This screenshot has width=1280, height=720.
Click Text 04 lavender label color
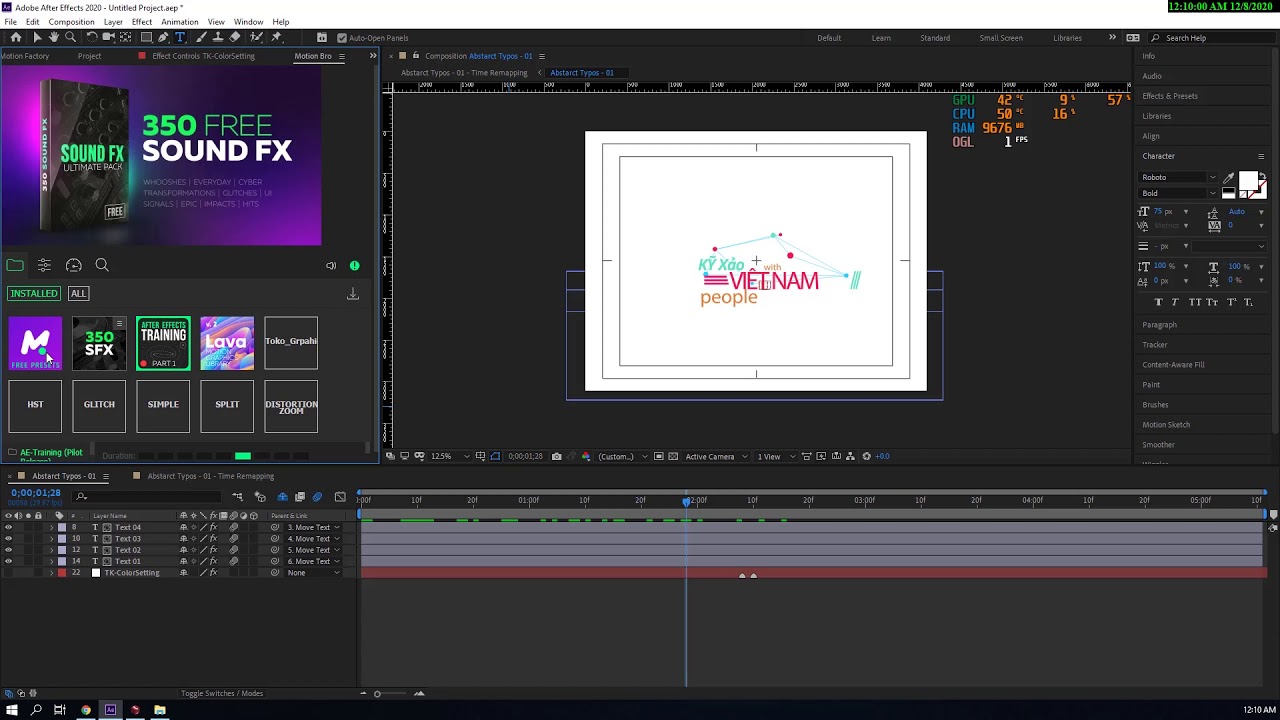coord(61,527)
